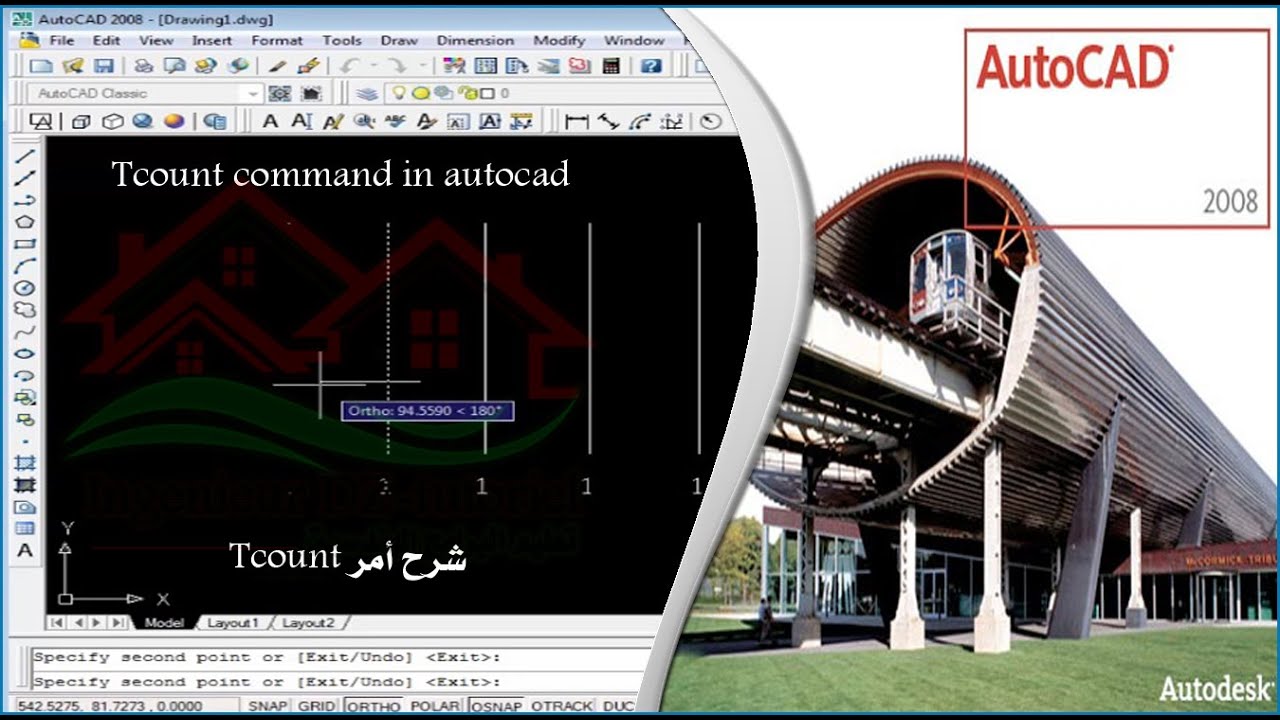Image resolution: width=1280 pixels, height=720 pixels.
Task: Open the Edit menu
Action: (106, 40)
